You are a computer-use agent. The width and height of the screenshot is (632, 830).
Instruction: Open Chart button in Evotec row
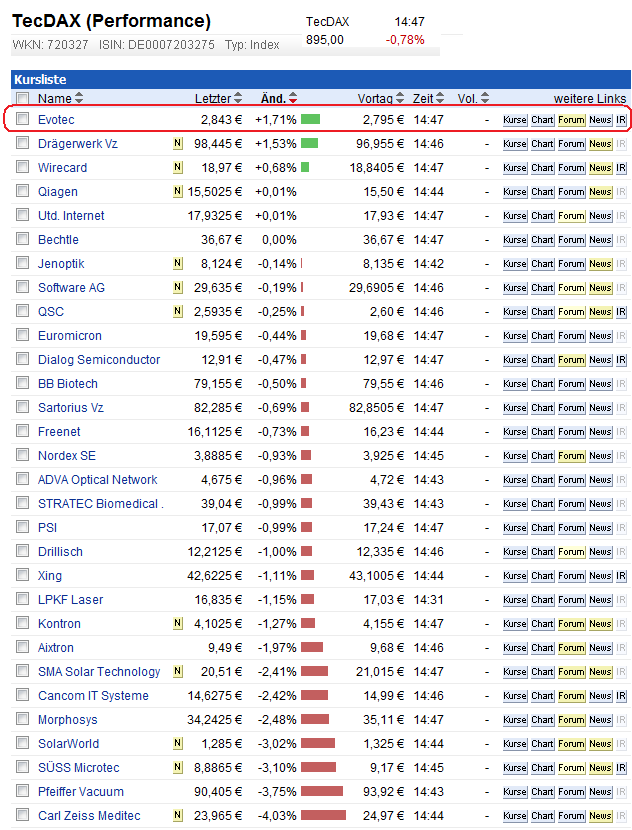click(x=542, y=120)
